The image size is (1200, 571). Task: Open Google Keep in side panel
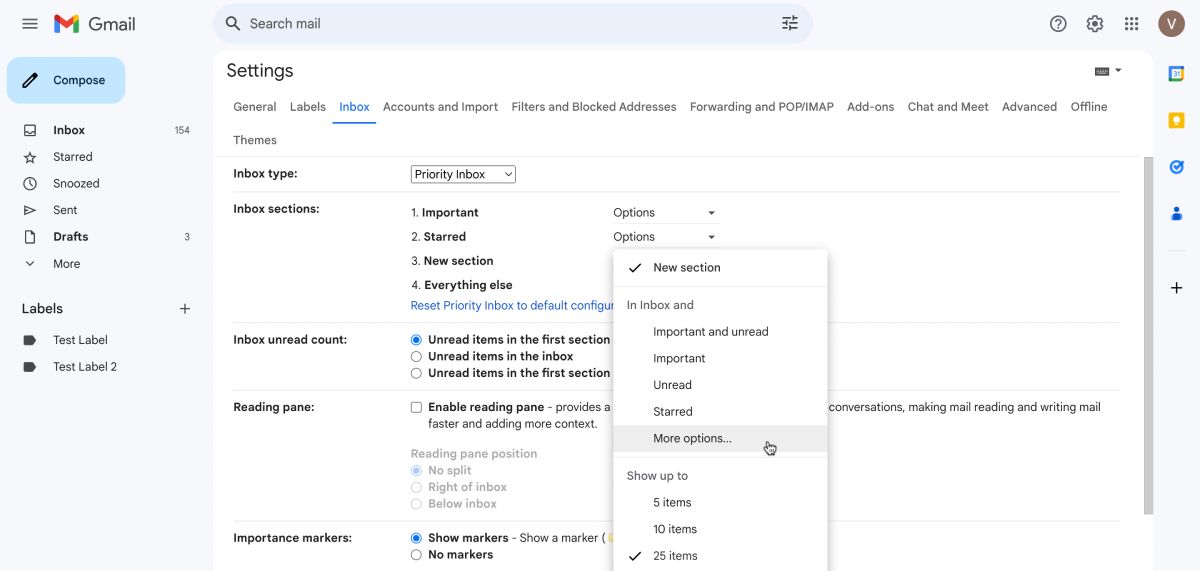coord(1176,120)
